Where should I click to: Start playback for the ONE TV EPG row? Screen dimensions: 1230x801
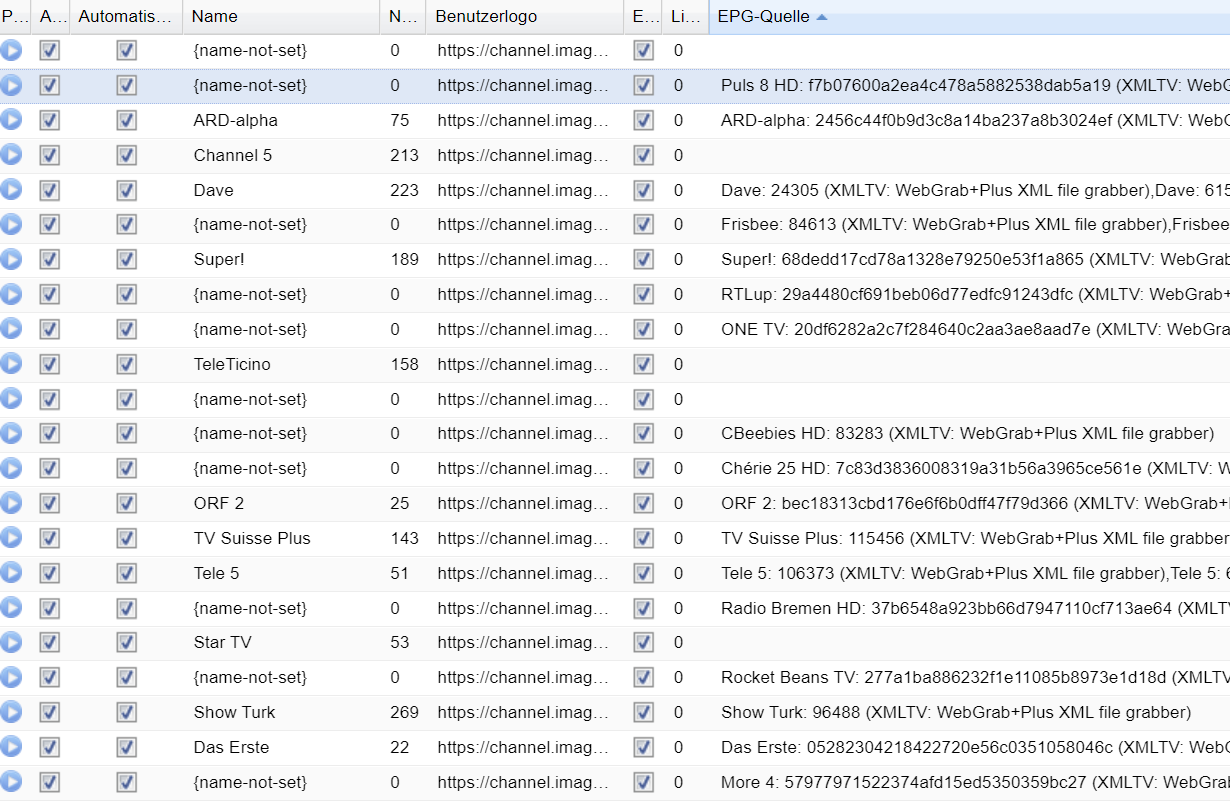[x=11, y=329]
